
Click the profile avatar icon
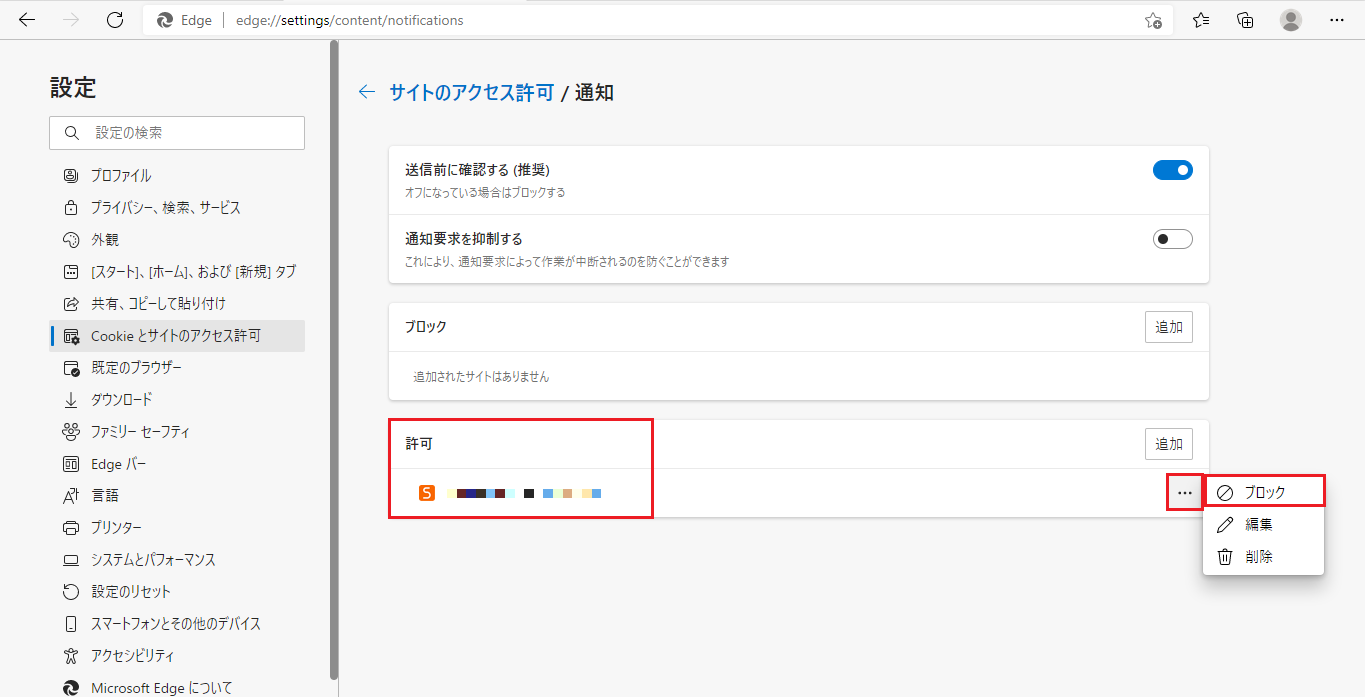coord(1291,20)
